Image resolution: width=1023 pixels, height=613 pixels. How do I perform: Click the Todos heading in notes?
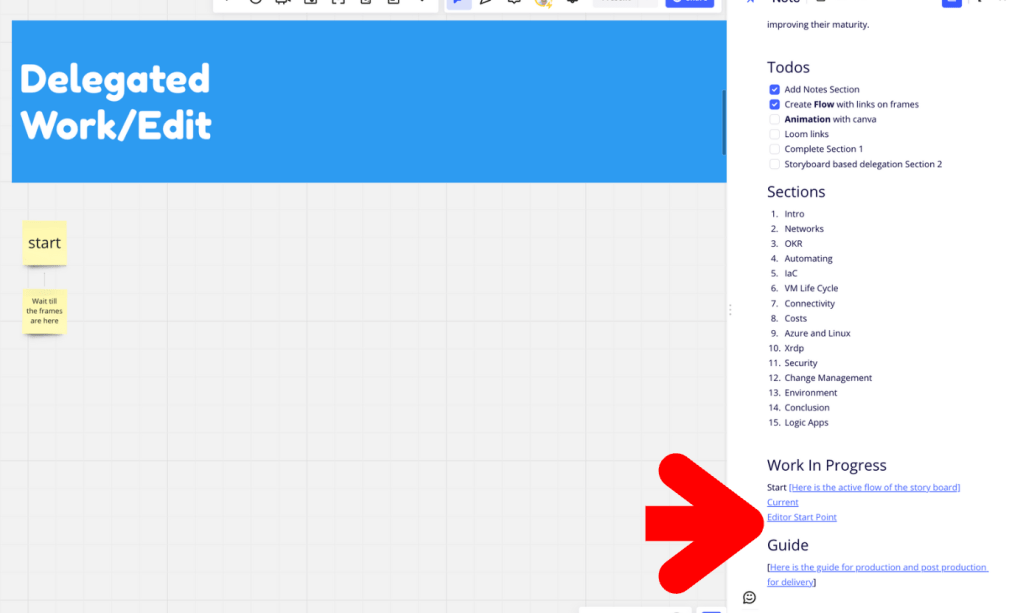[x=788, y=67]
